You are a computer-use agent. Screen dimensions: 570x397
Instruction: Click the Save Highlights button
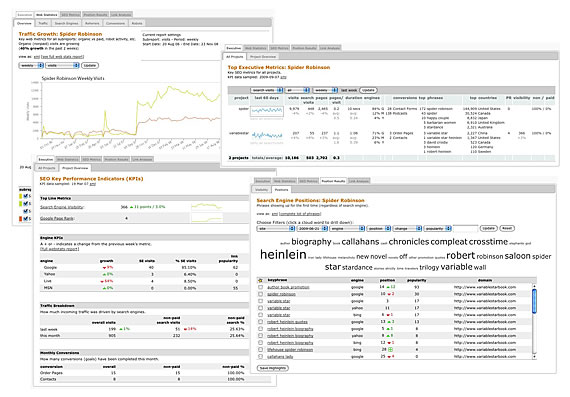click(x=273, y=368)
